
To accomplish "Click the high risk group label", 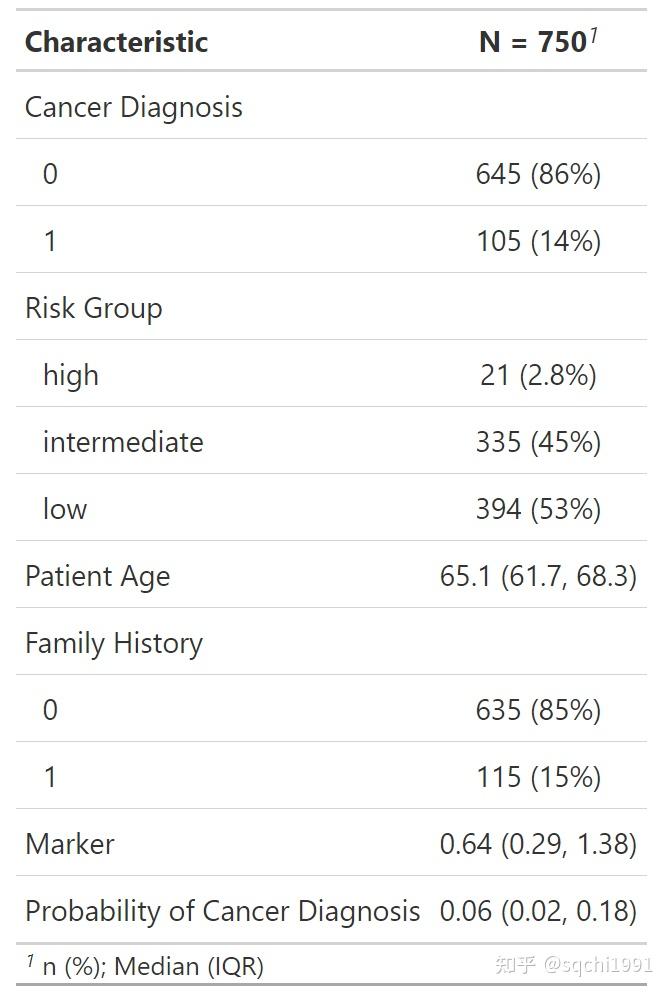I will [70, 376].
